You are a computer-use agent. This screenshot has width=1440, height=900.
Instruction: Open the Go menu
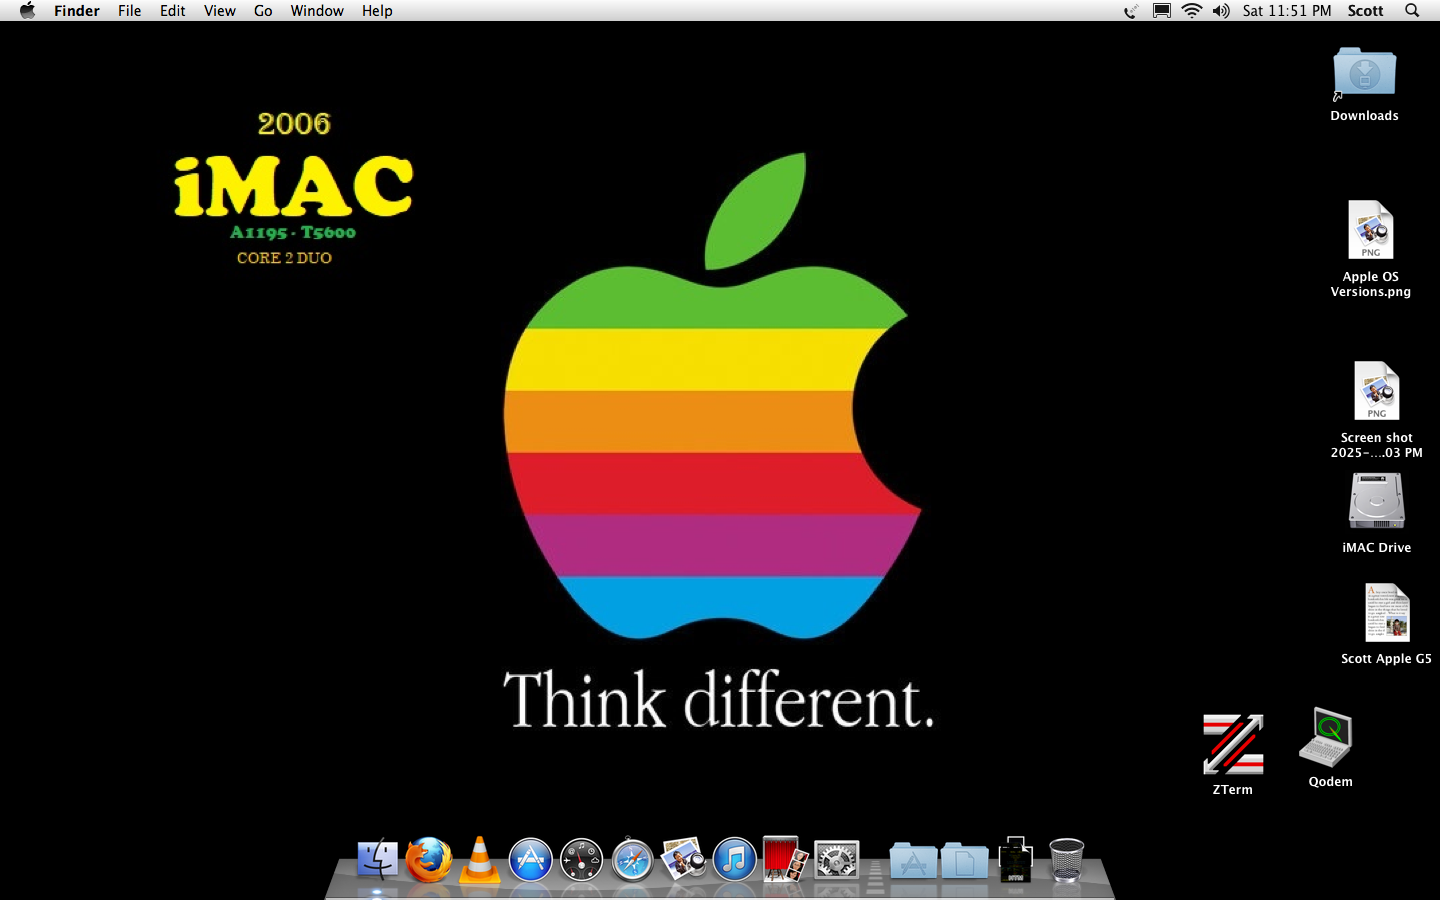click(x=263, y=11)
